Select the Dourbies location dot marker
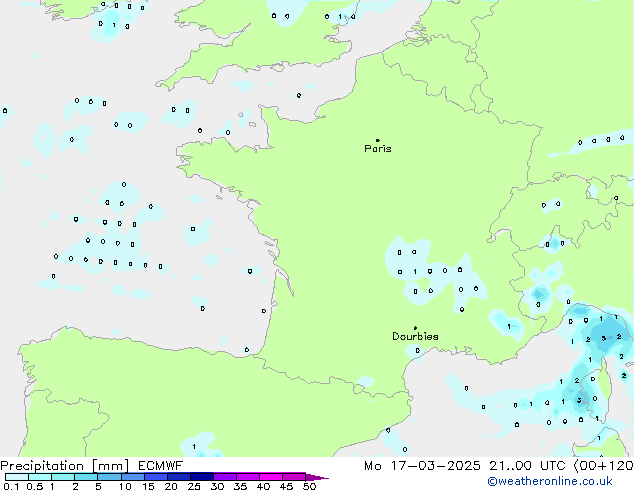 [x=415, y=328]
